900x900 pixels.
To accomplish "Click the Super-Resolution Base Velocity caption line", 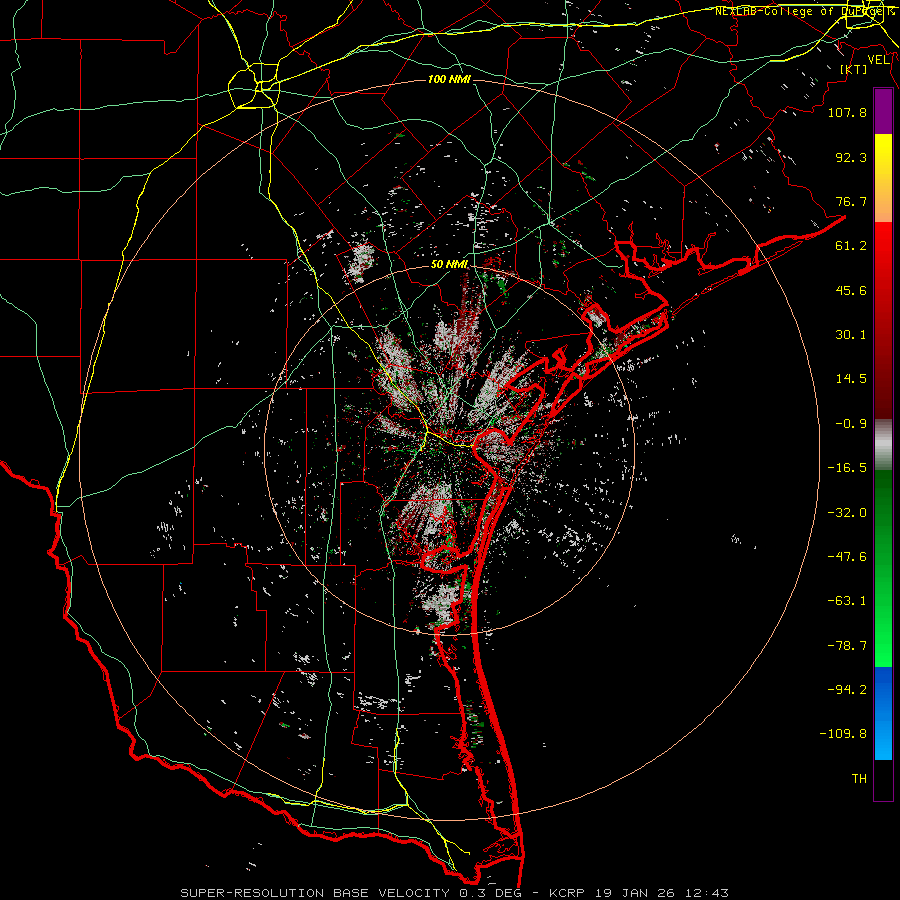I will [455, 893].
